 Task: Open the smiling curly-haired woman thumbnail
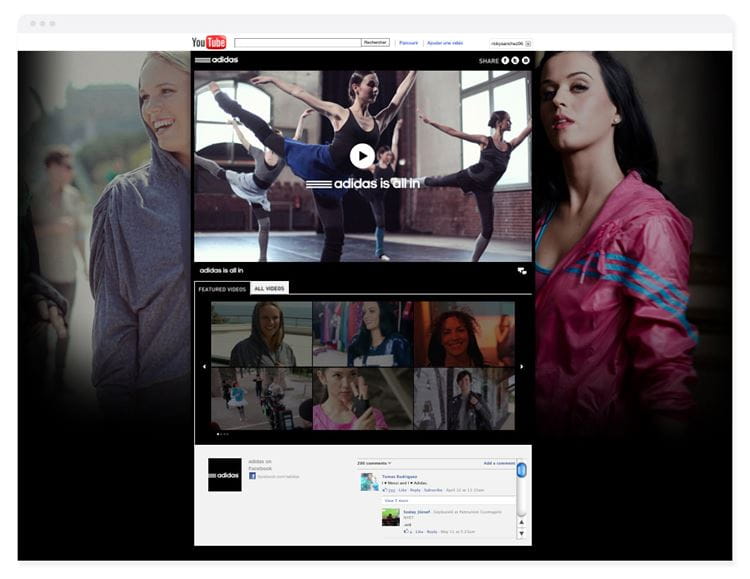point(464,334)
